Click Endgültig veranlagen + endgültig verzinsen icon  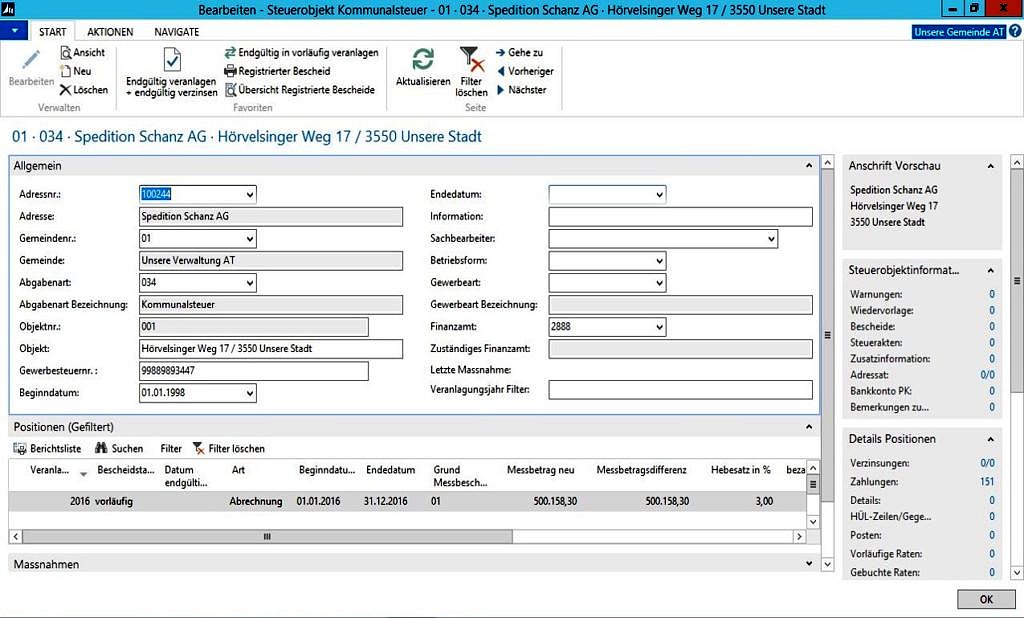pos(171,62)
